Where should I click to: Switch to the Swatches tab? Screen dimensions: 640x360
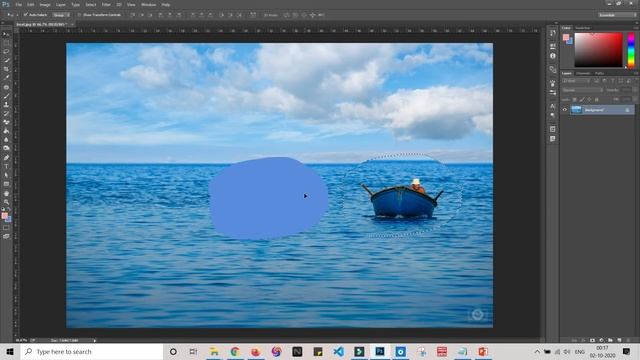(583, 28)
